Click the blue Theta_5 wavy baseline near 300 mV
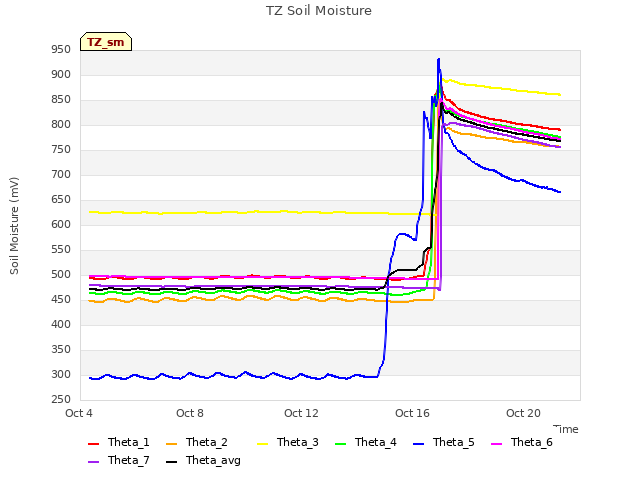 [233, 376]
